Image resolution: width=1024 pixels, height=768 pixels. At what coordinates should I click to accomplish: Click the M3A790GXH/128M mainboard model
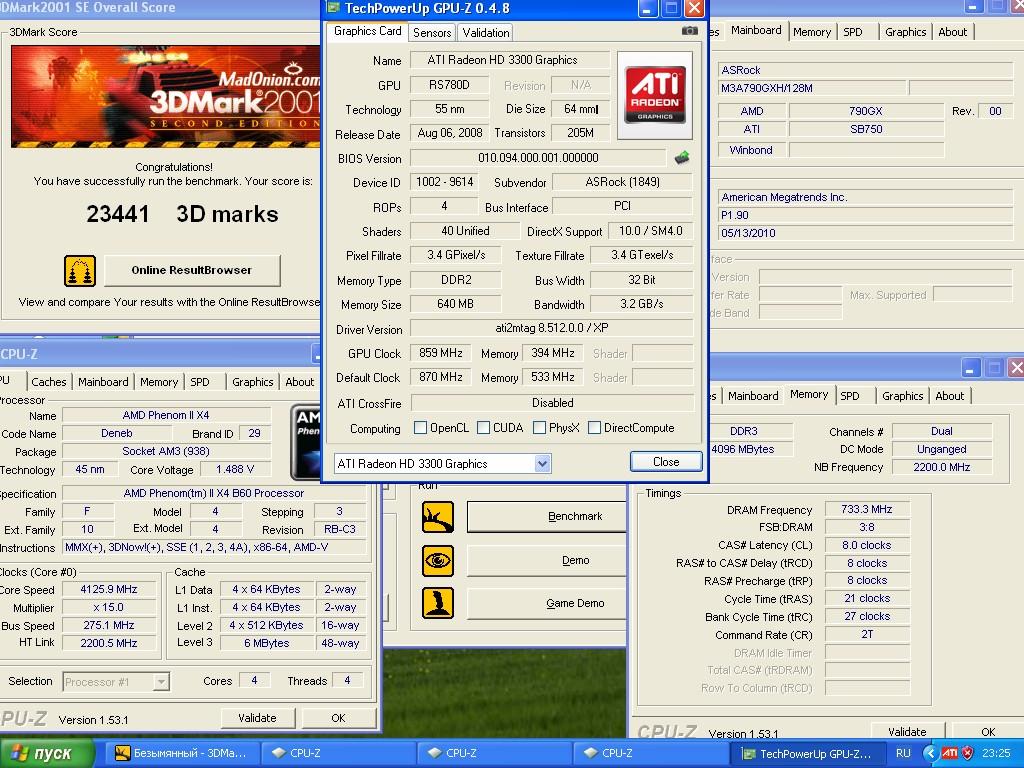812,88
